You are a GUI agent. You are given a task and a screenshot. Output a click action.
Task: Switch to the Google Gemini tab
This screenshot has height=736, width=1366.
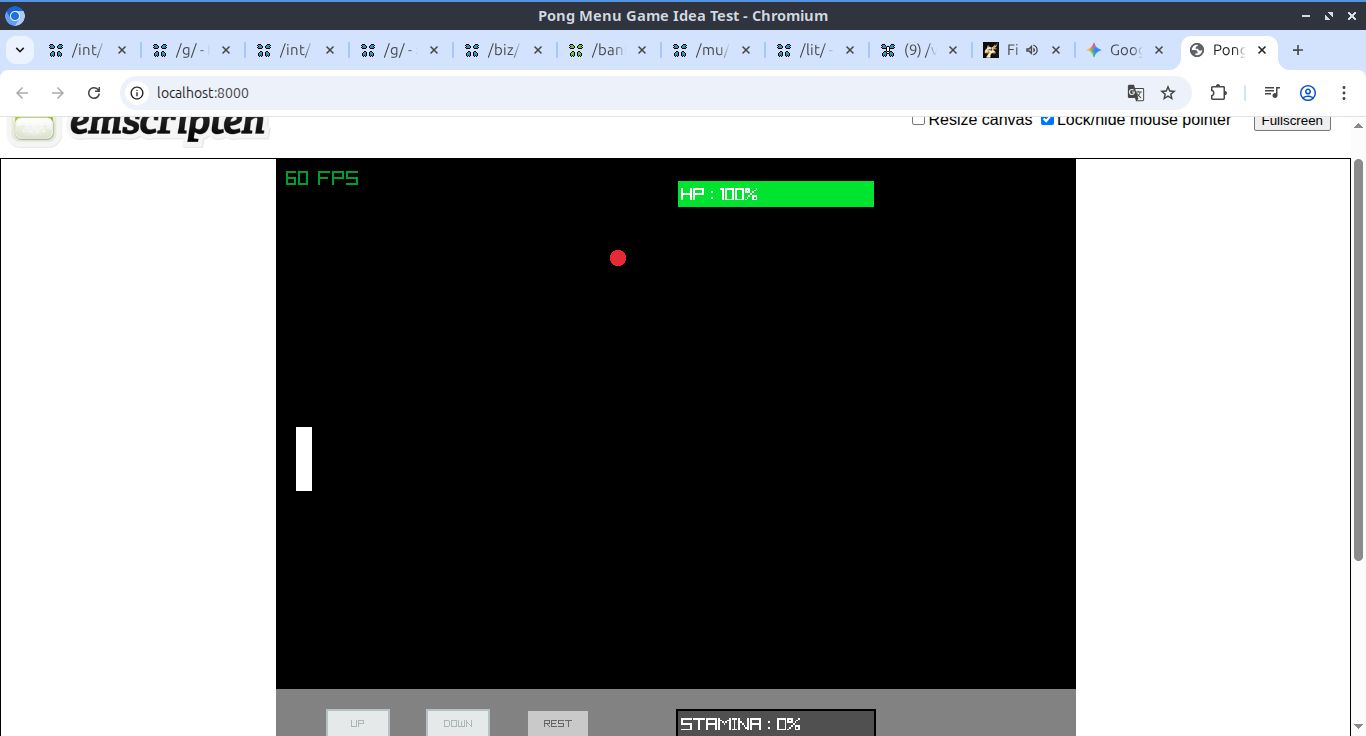pos(1126,50)
